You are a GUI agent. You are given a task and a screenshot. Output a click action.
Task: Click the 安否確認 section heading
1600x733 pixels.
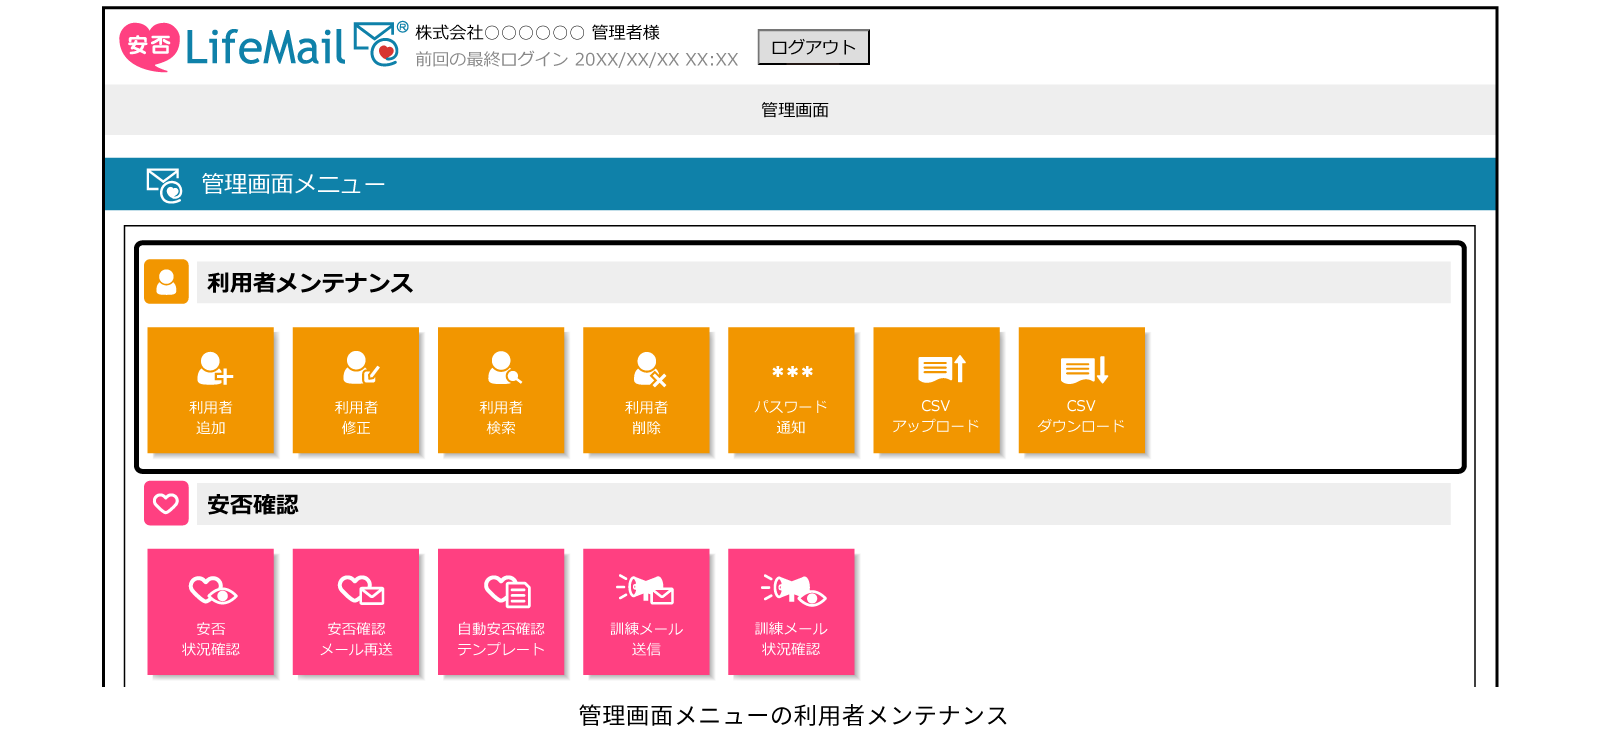click(x=253, y=505)
